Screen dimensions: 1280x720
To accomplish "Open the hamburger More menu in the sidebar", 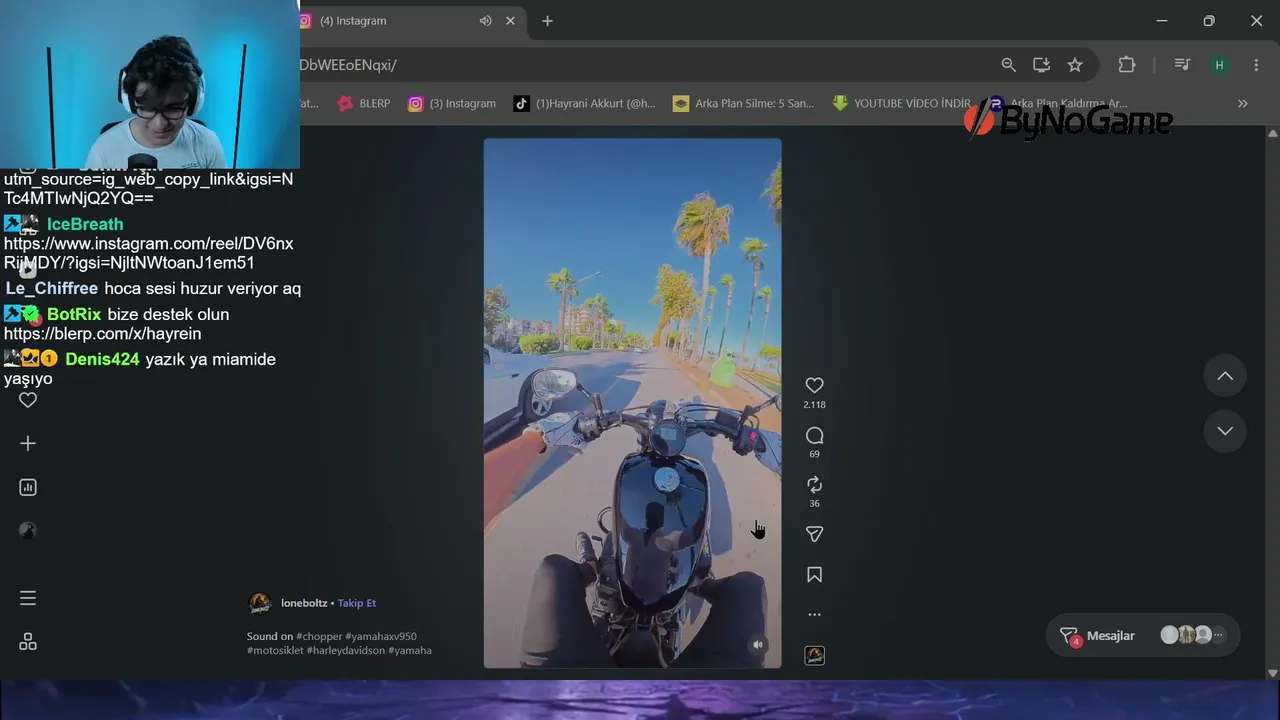I will click(28, 598).
